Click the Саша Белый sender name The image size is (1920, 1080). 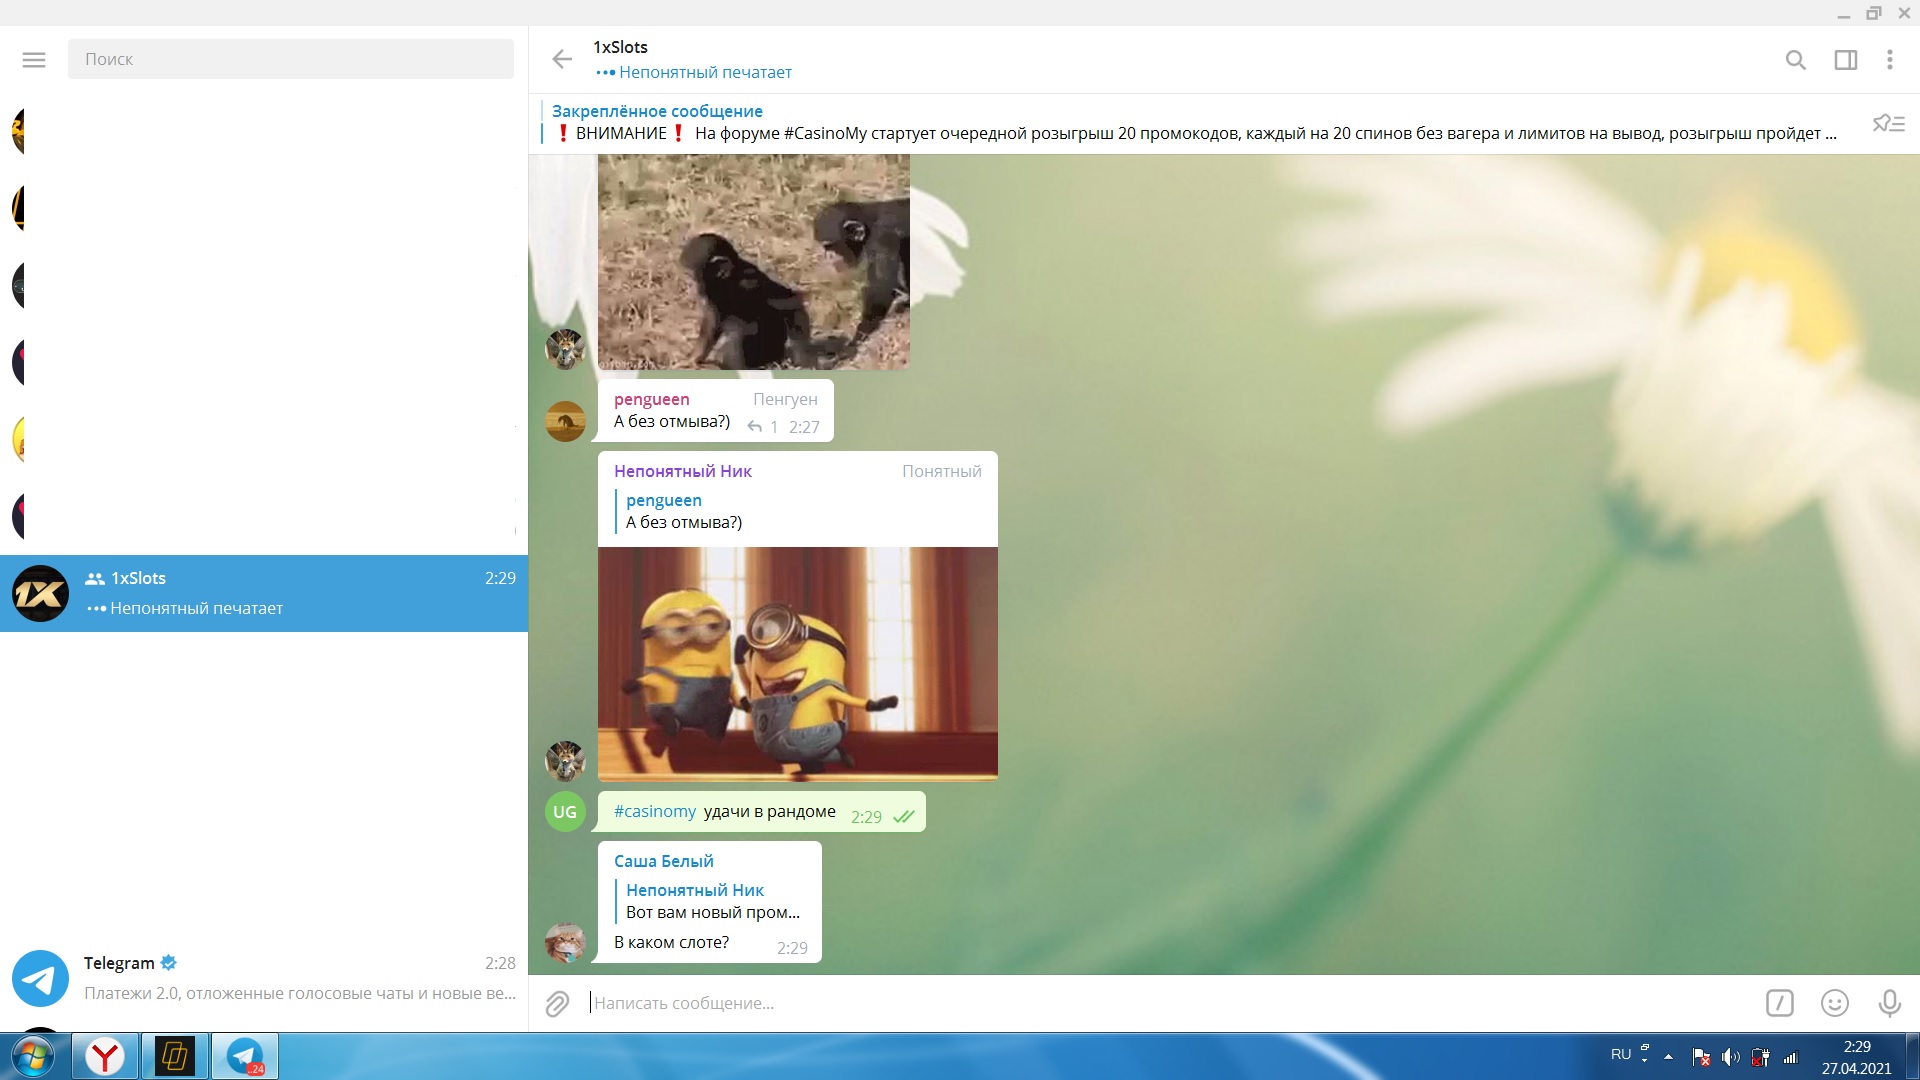click(663, 861)
